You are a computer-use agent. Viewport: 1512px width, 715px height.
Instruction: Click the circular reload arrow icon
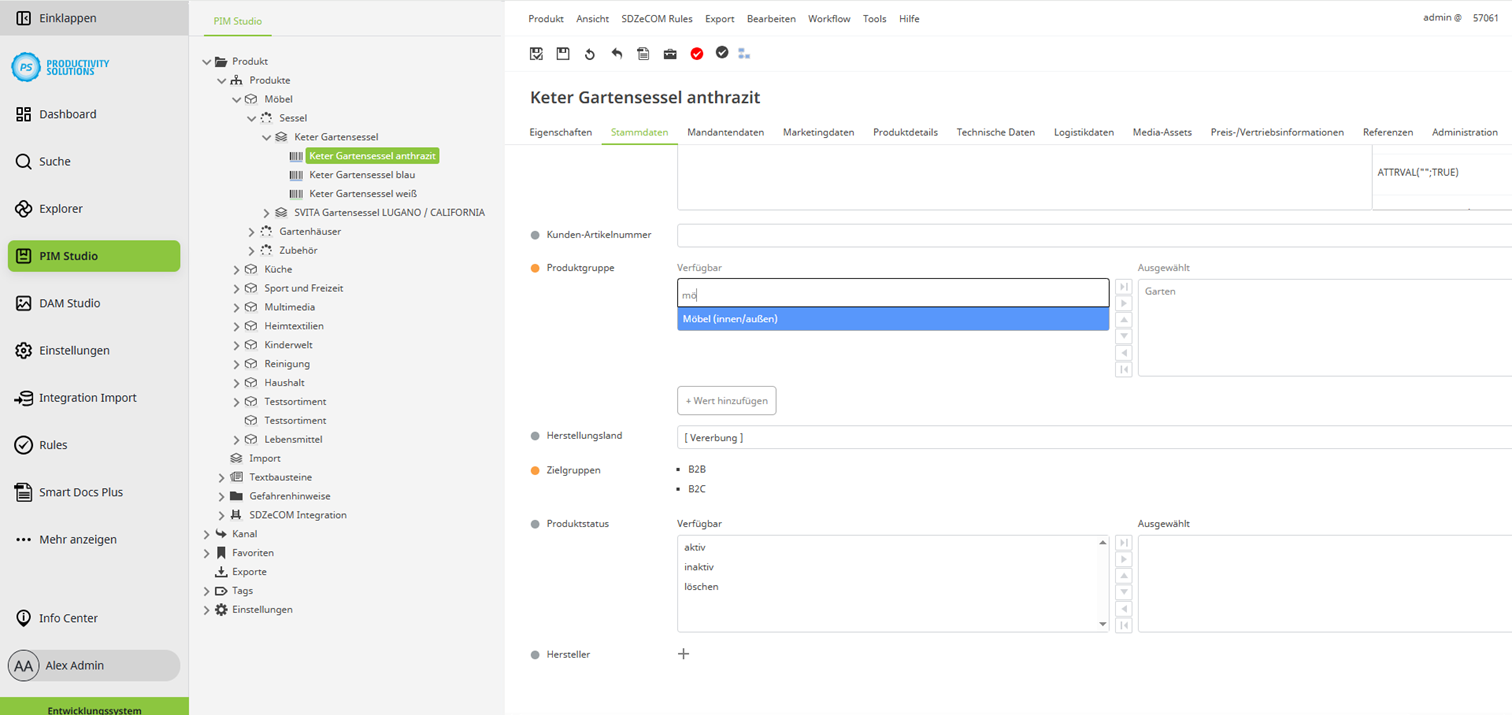[x=590, y=54]
